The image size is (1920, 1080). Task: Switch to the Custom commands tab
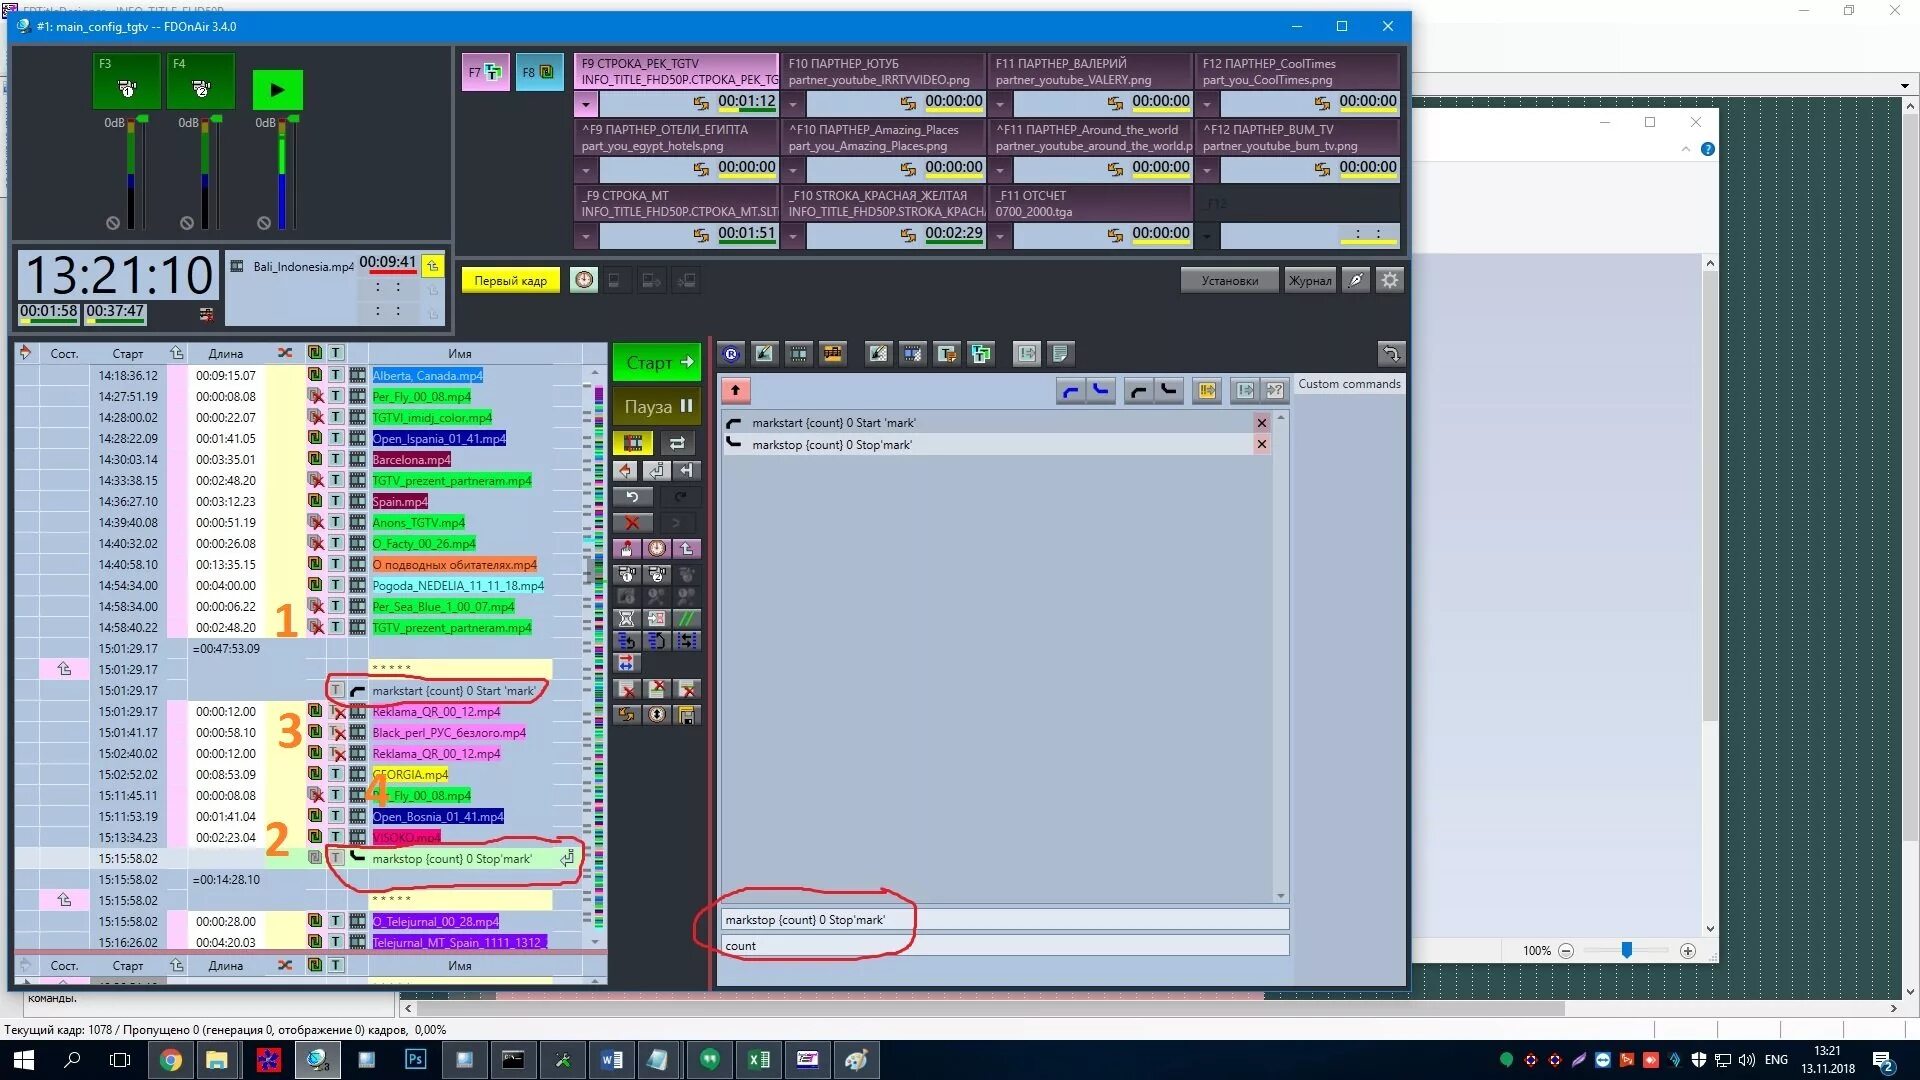(1349, 384)
